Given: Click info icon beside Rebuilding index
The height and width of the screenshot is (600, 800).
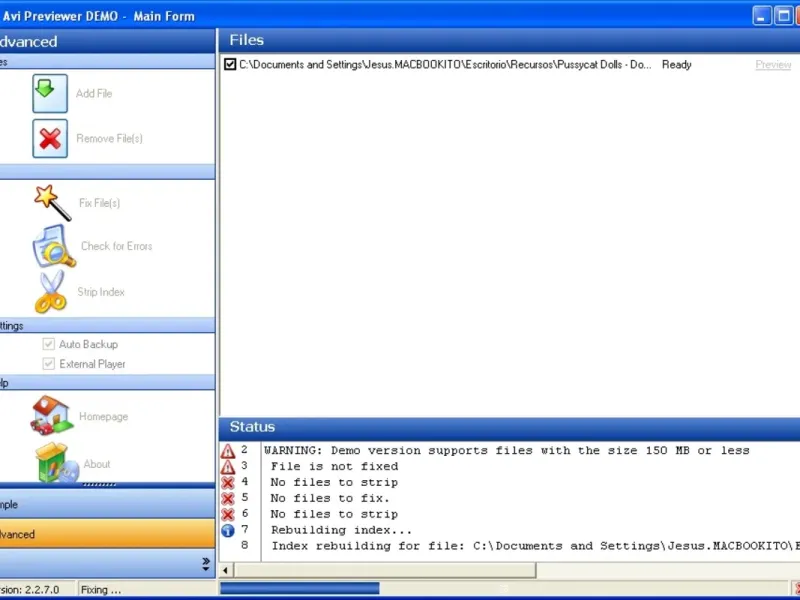Looking at the screenshot, I should [228, 531].
